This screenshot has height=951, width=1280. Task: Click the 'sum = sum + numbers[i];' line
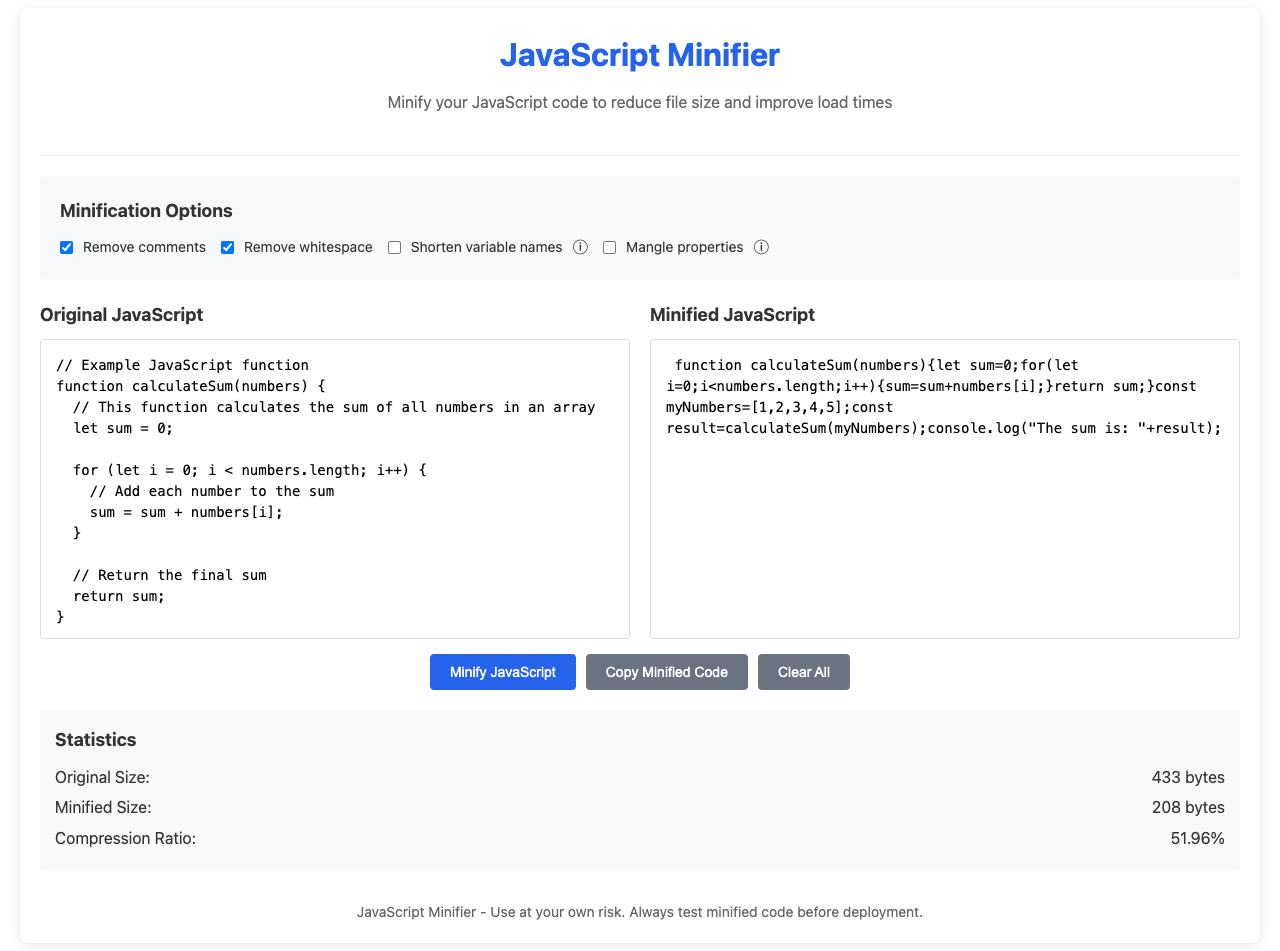[x=186, y=512]
